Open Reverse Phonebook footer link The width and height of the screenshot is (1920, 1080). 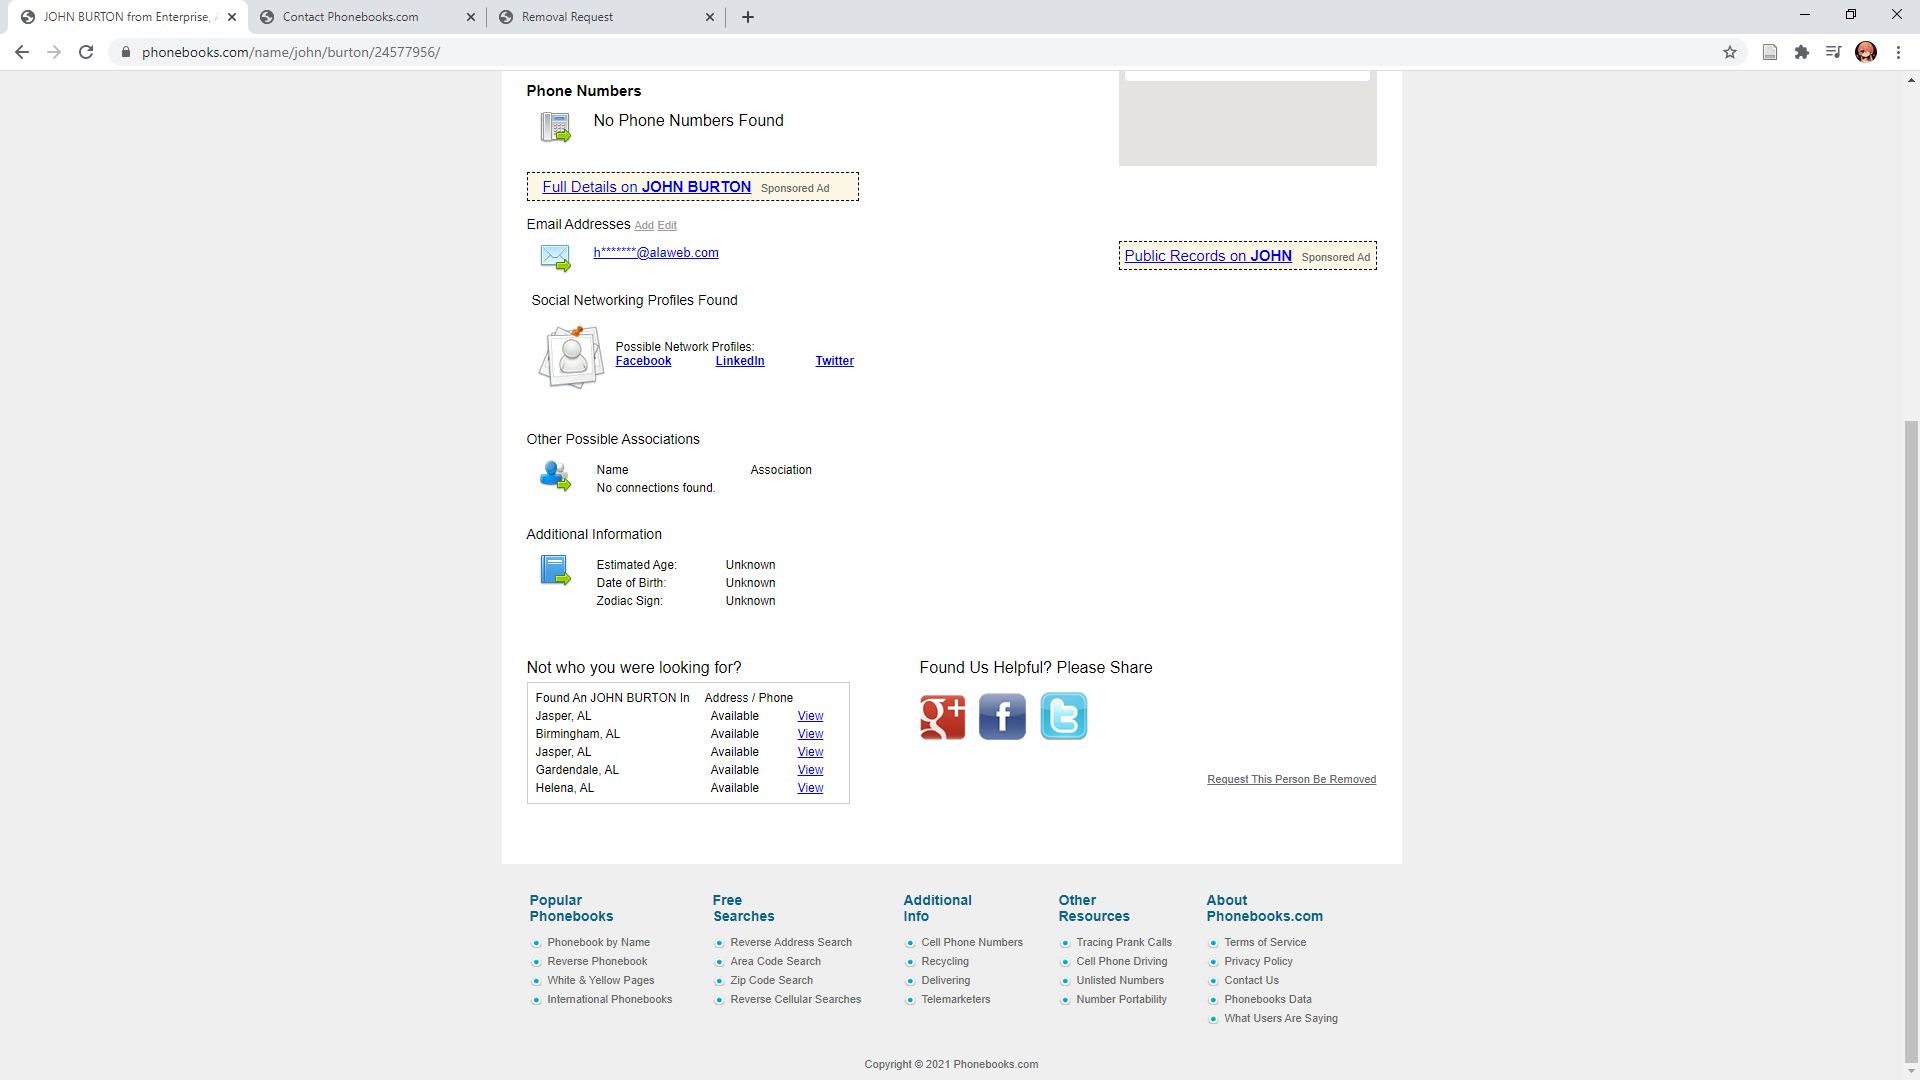(x=597, y=961)
